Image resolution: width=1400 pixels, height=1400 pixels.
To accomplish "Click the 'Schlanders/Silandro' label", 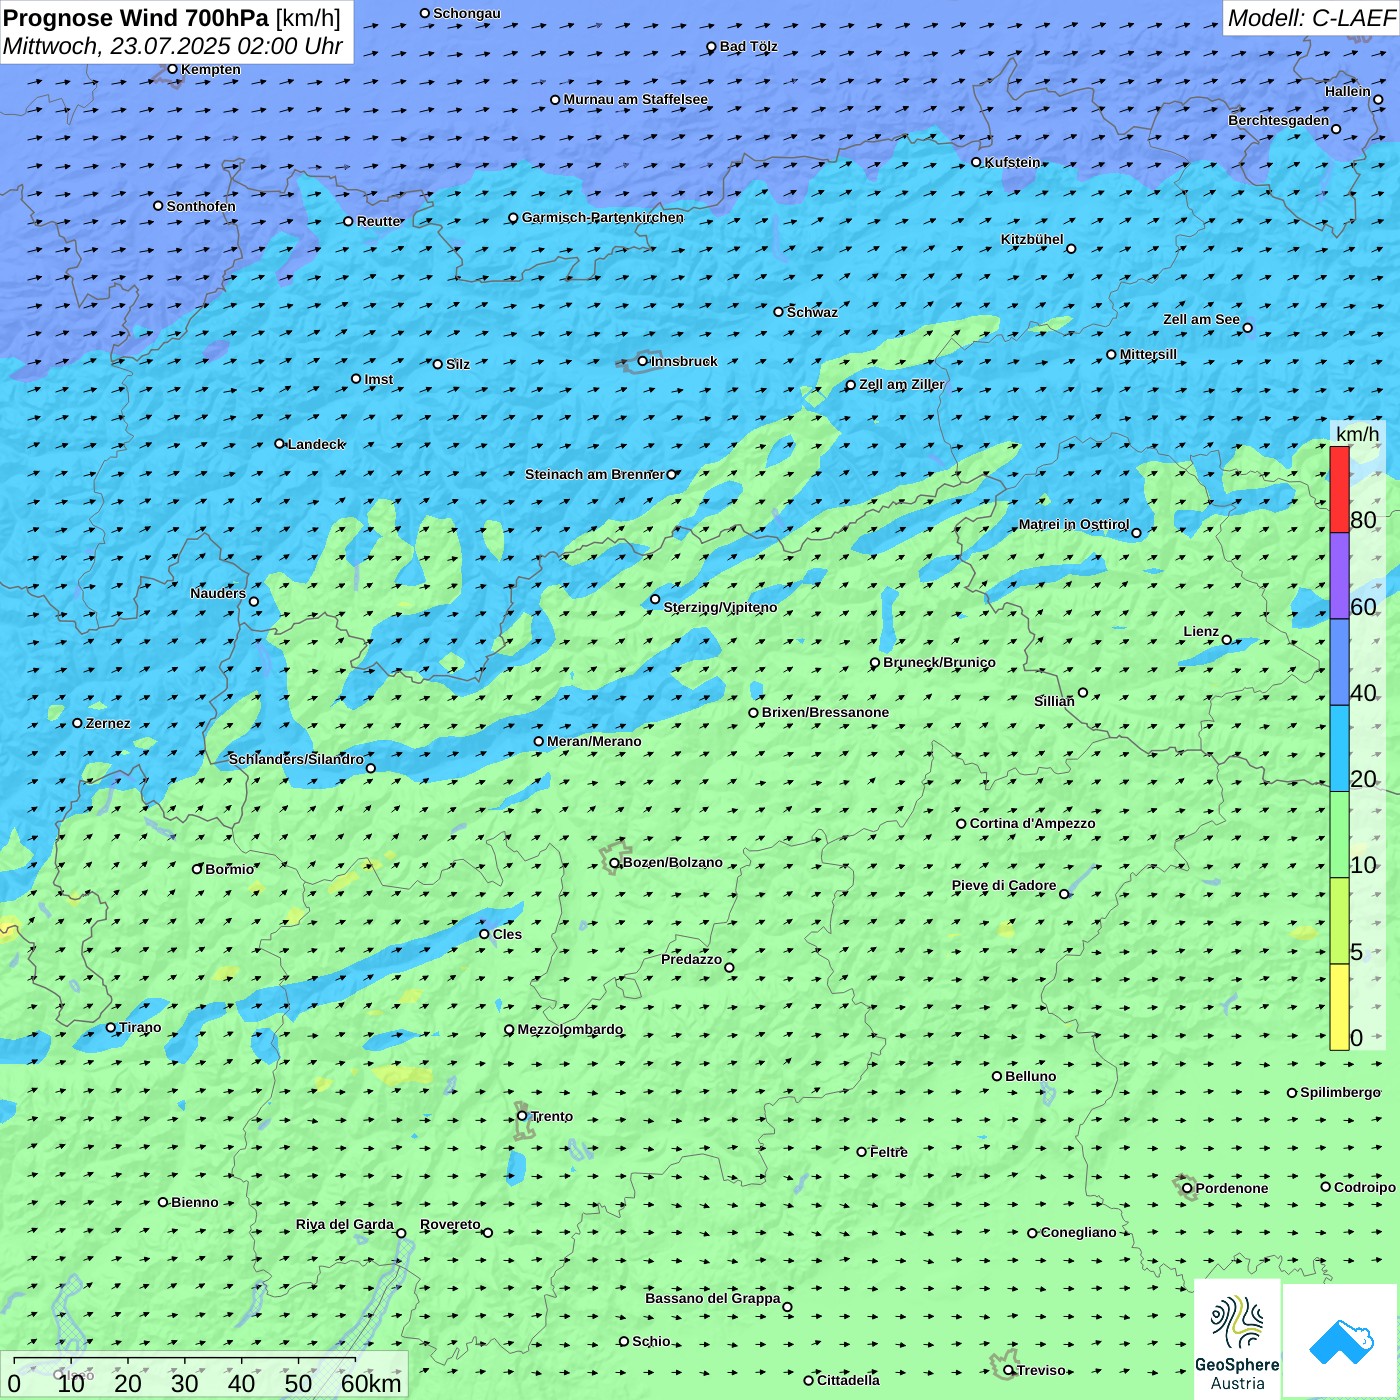I will tap(296, 759).
